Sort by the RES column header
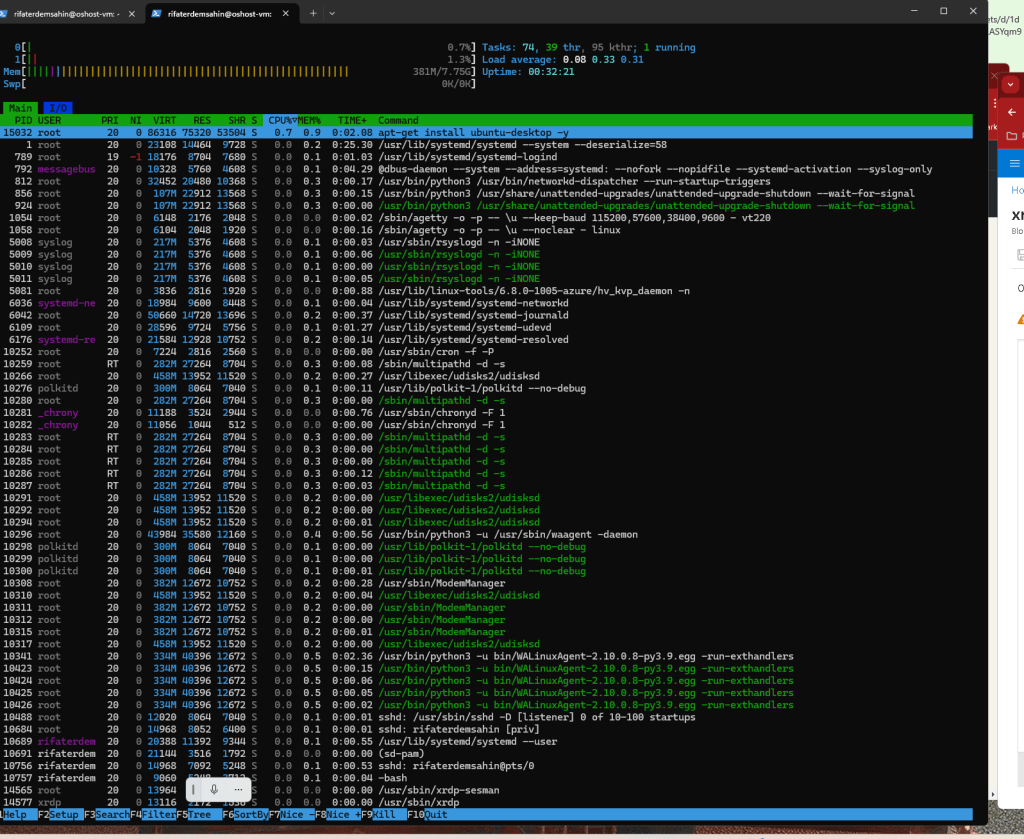This screenshot has height=839, width=1024. coord(202,120)
